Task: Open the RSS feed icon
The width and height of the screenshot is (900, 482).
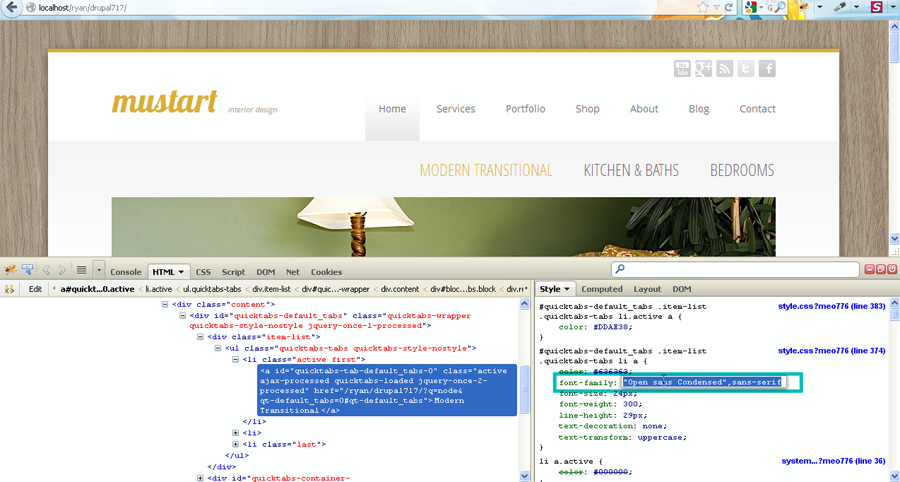Action: pos(725,68)
